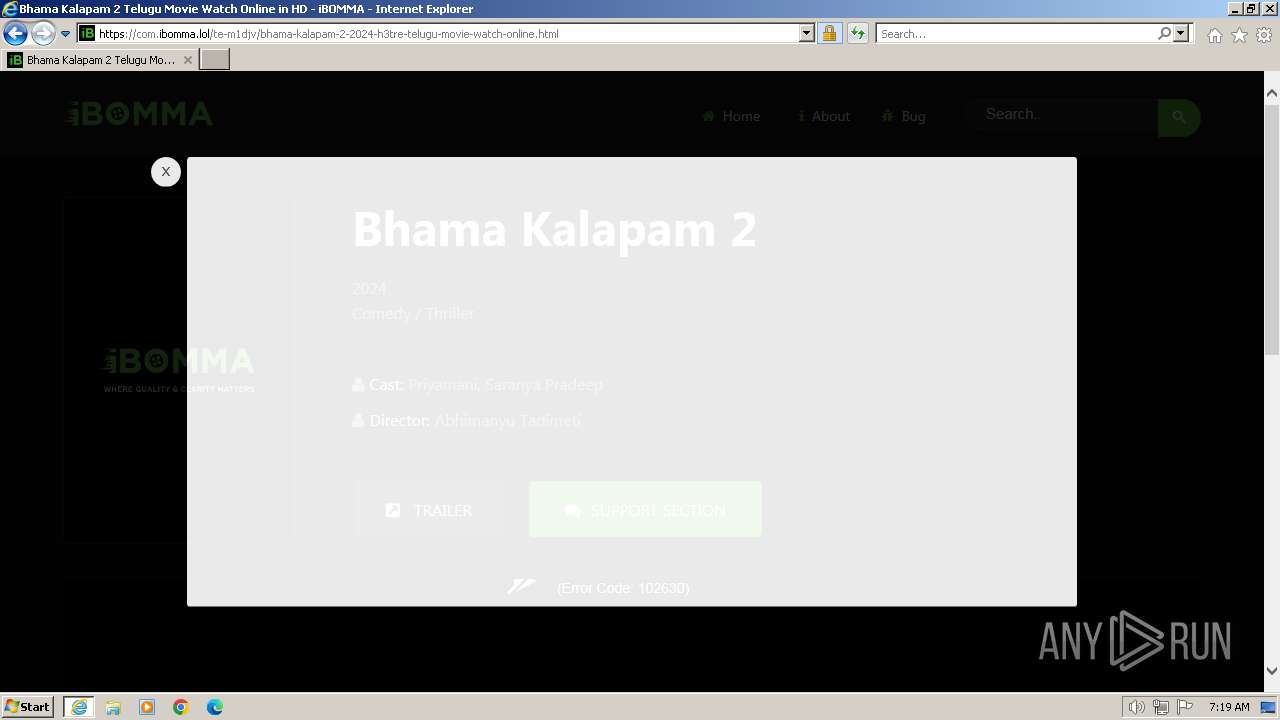1280x720 pixels.
Task: Click the volume speaker tray icon
Action: (x=1137, y=707)
